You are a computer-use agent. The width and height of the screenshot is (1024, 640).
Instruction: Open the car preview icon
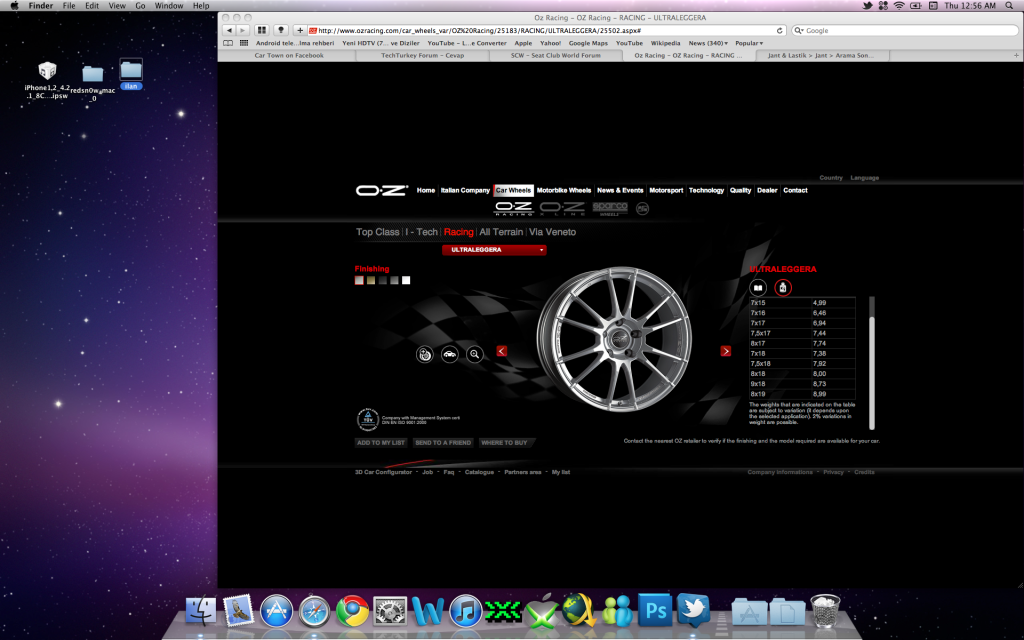(x=449, y=355)
